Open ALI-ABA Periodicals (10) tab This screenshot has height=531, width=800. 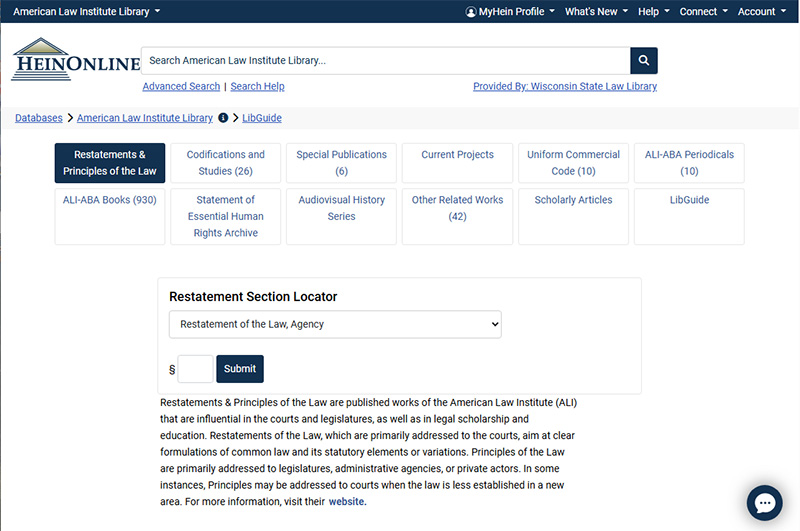tap(689, 163)
